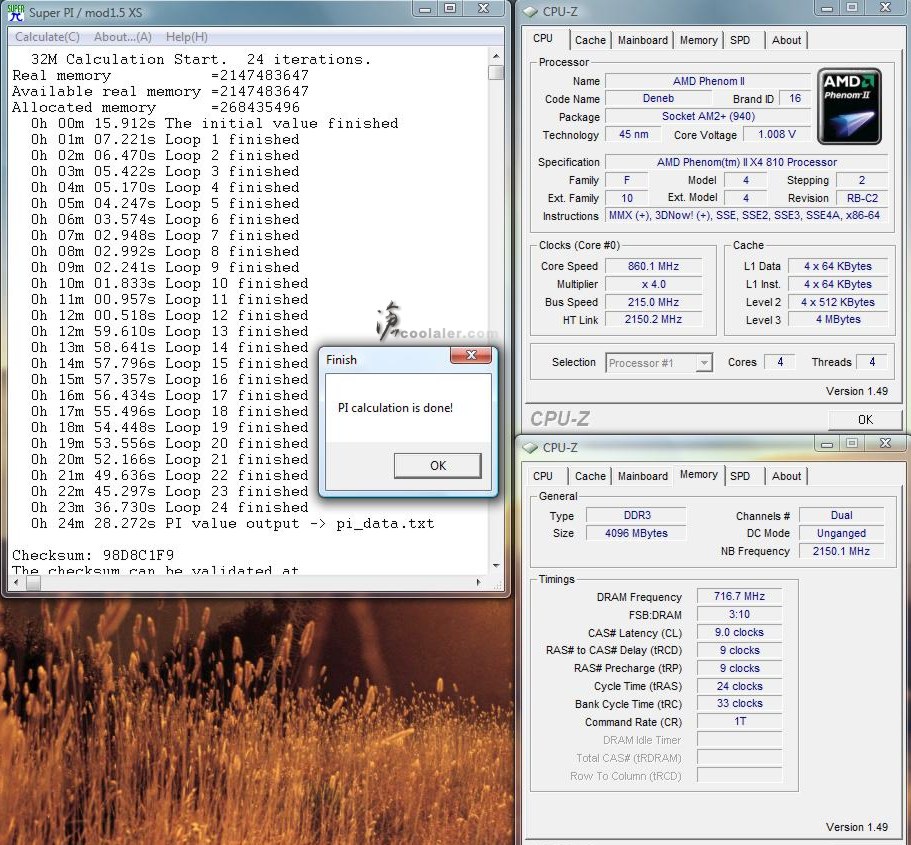Click the Bank Cycle Time value 33 clocks
Screen dimensions: 911x845
[x=739, y=703]
